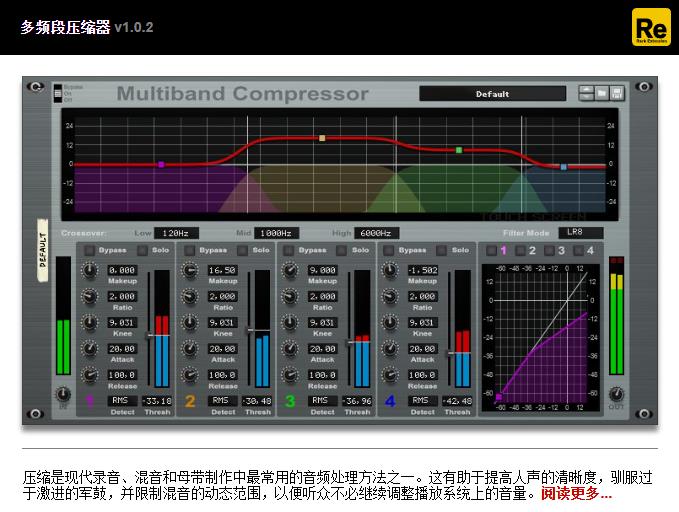Click the Mid crossover 1000Hz field
679x512 pixels.
(x=276, y=233)
